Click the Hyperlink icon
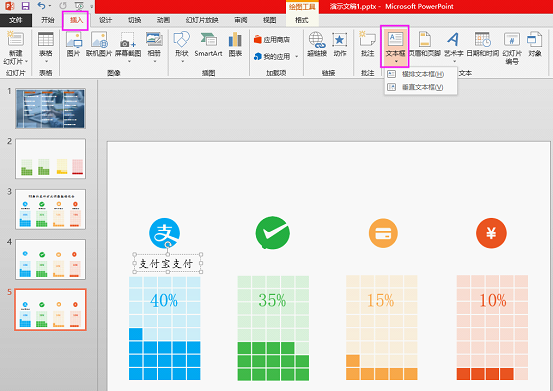 click(316, 39)
